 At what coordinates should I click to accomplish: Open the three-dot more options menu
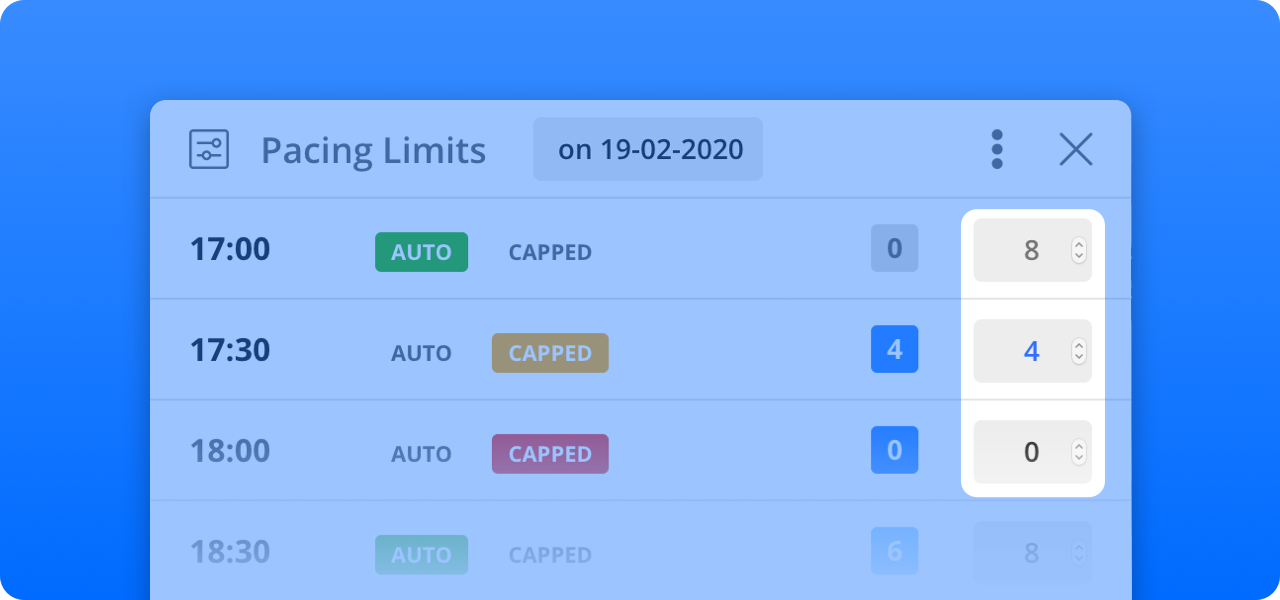point(996,149)
